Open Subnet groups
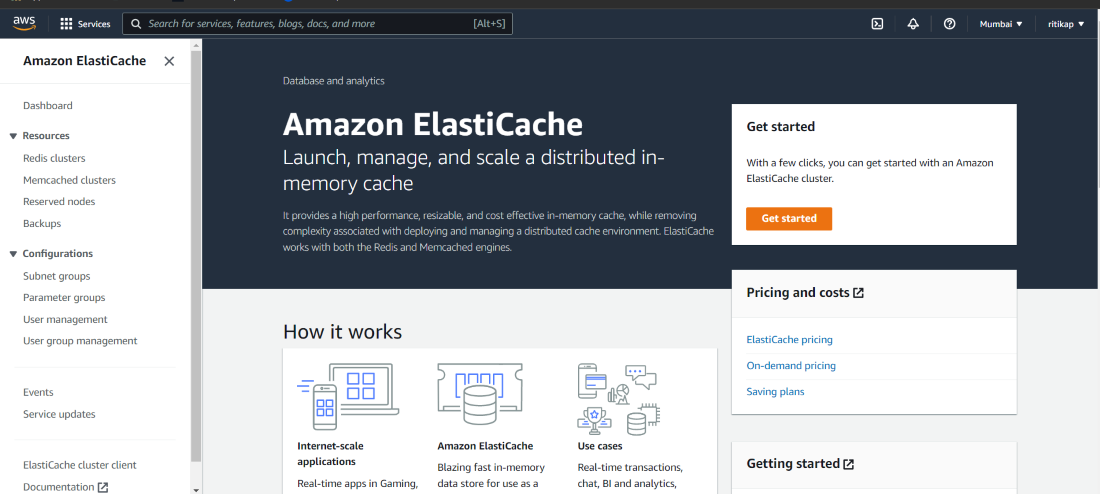The image size is (1100, 494). tap(57, 276)
